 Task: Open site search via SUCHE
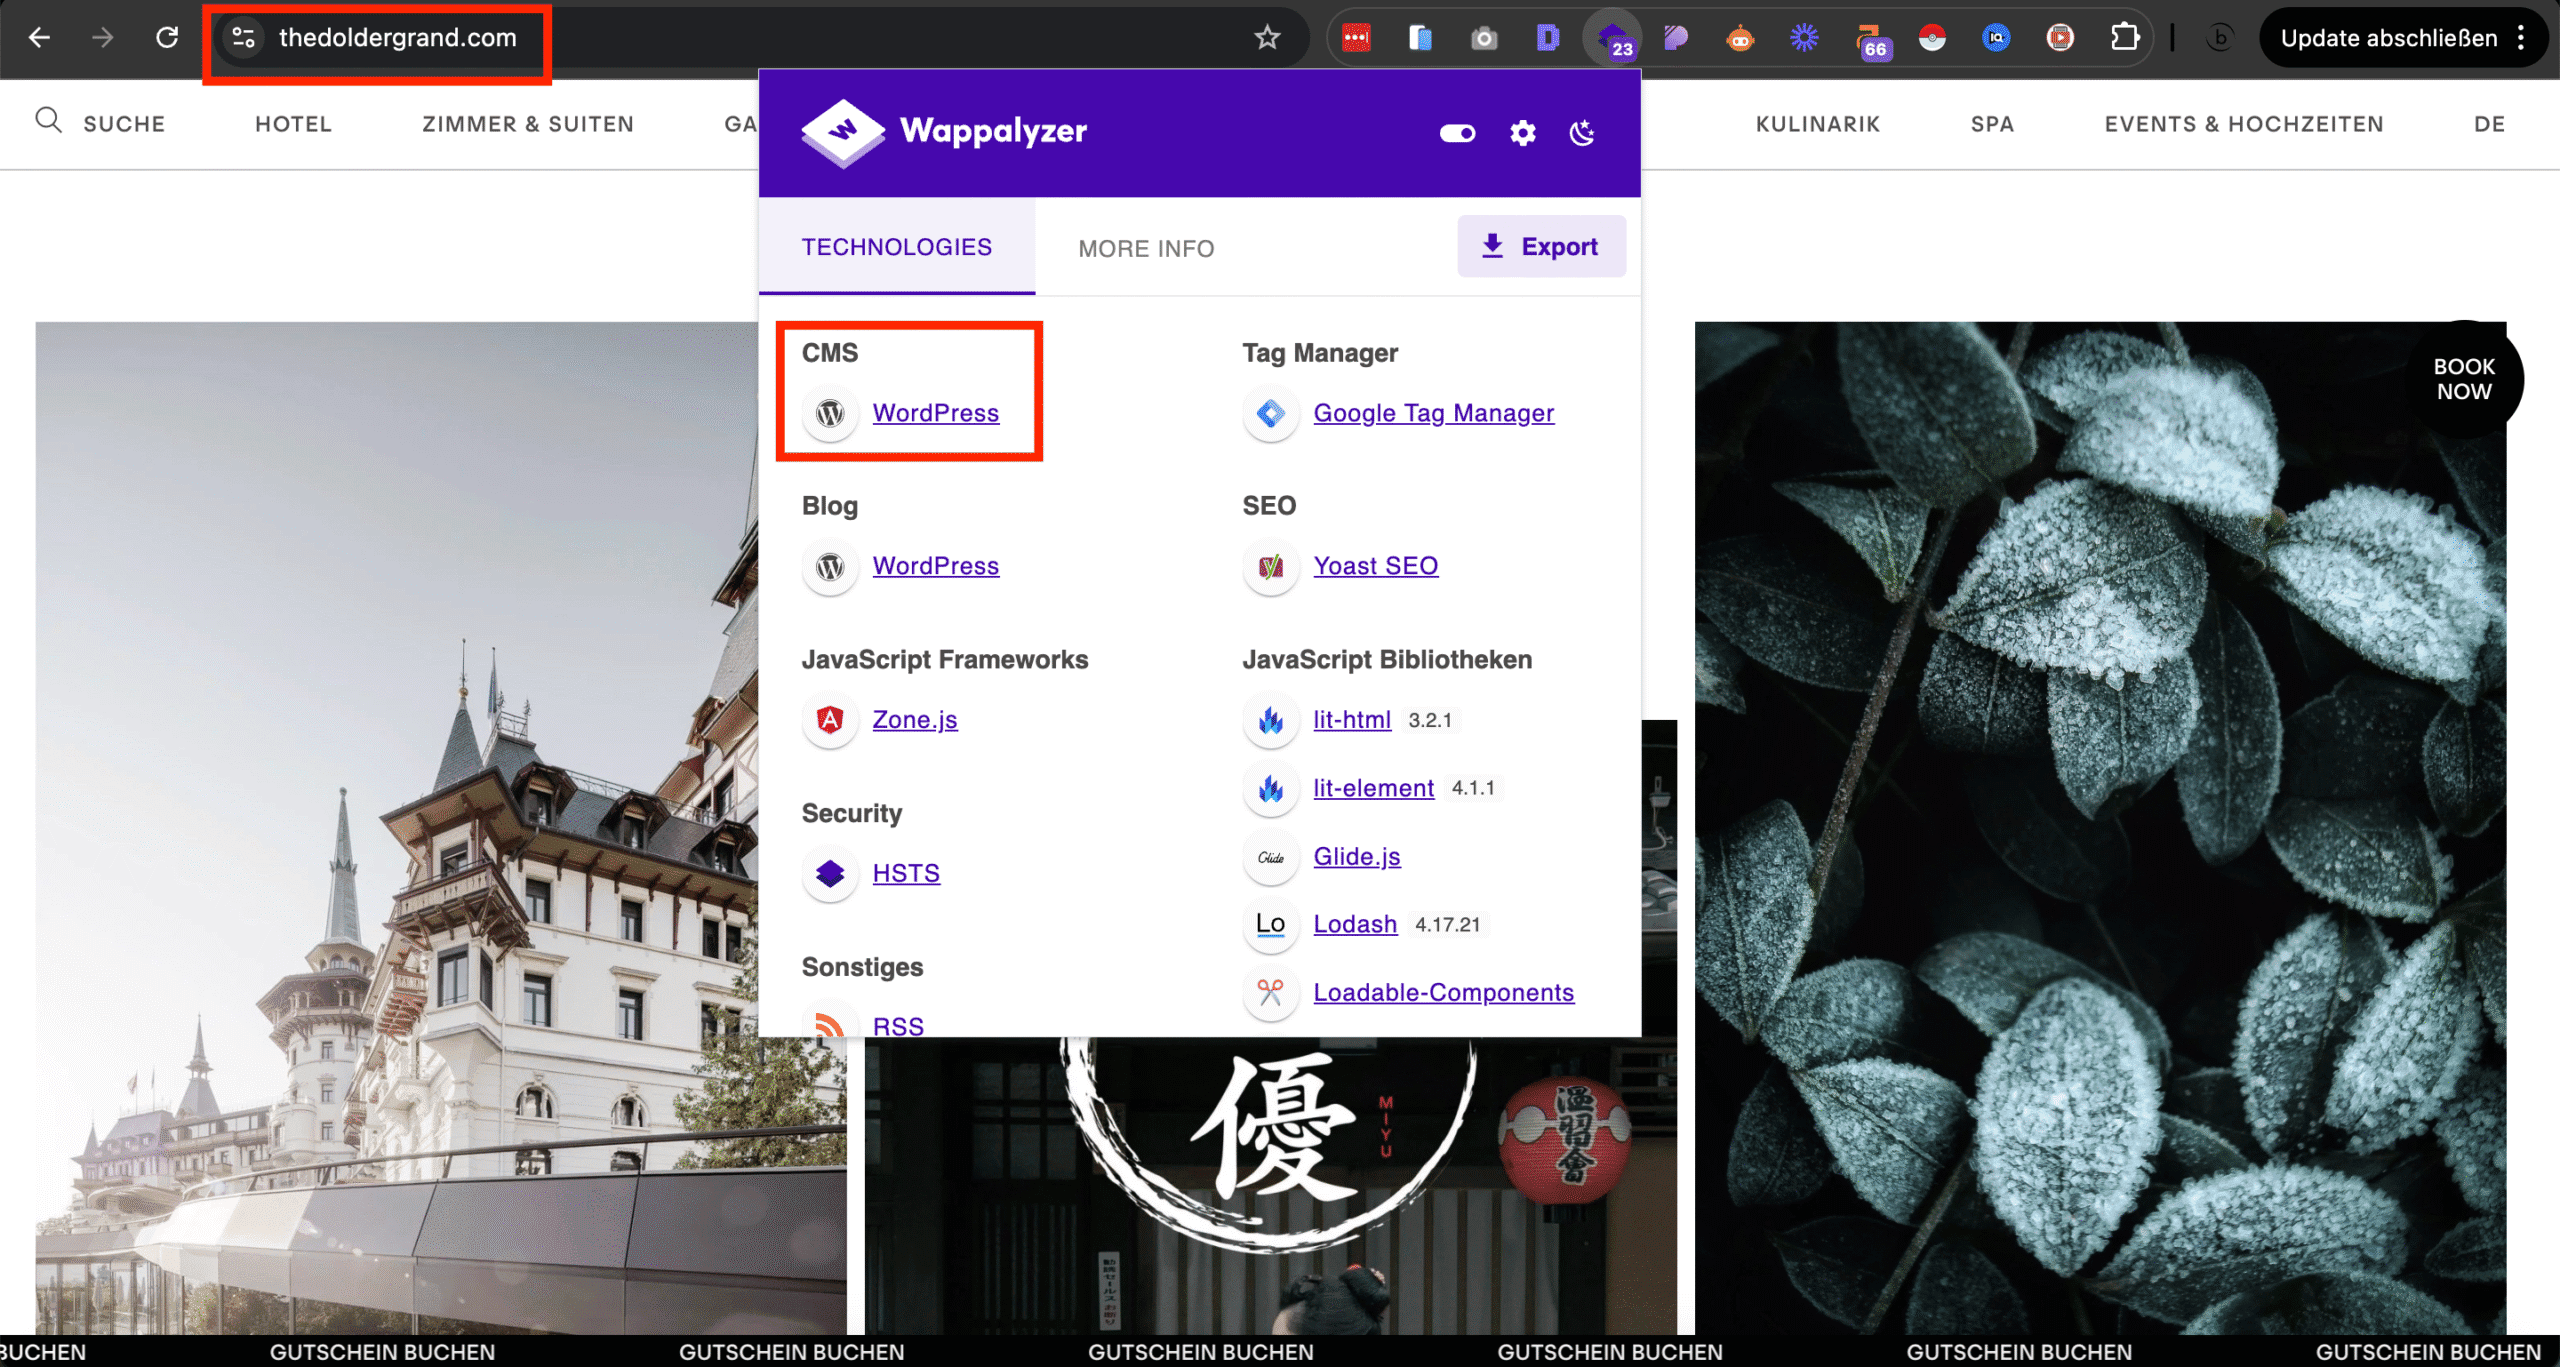point(100,123)
